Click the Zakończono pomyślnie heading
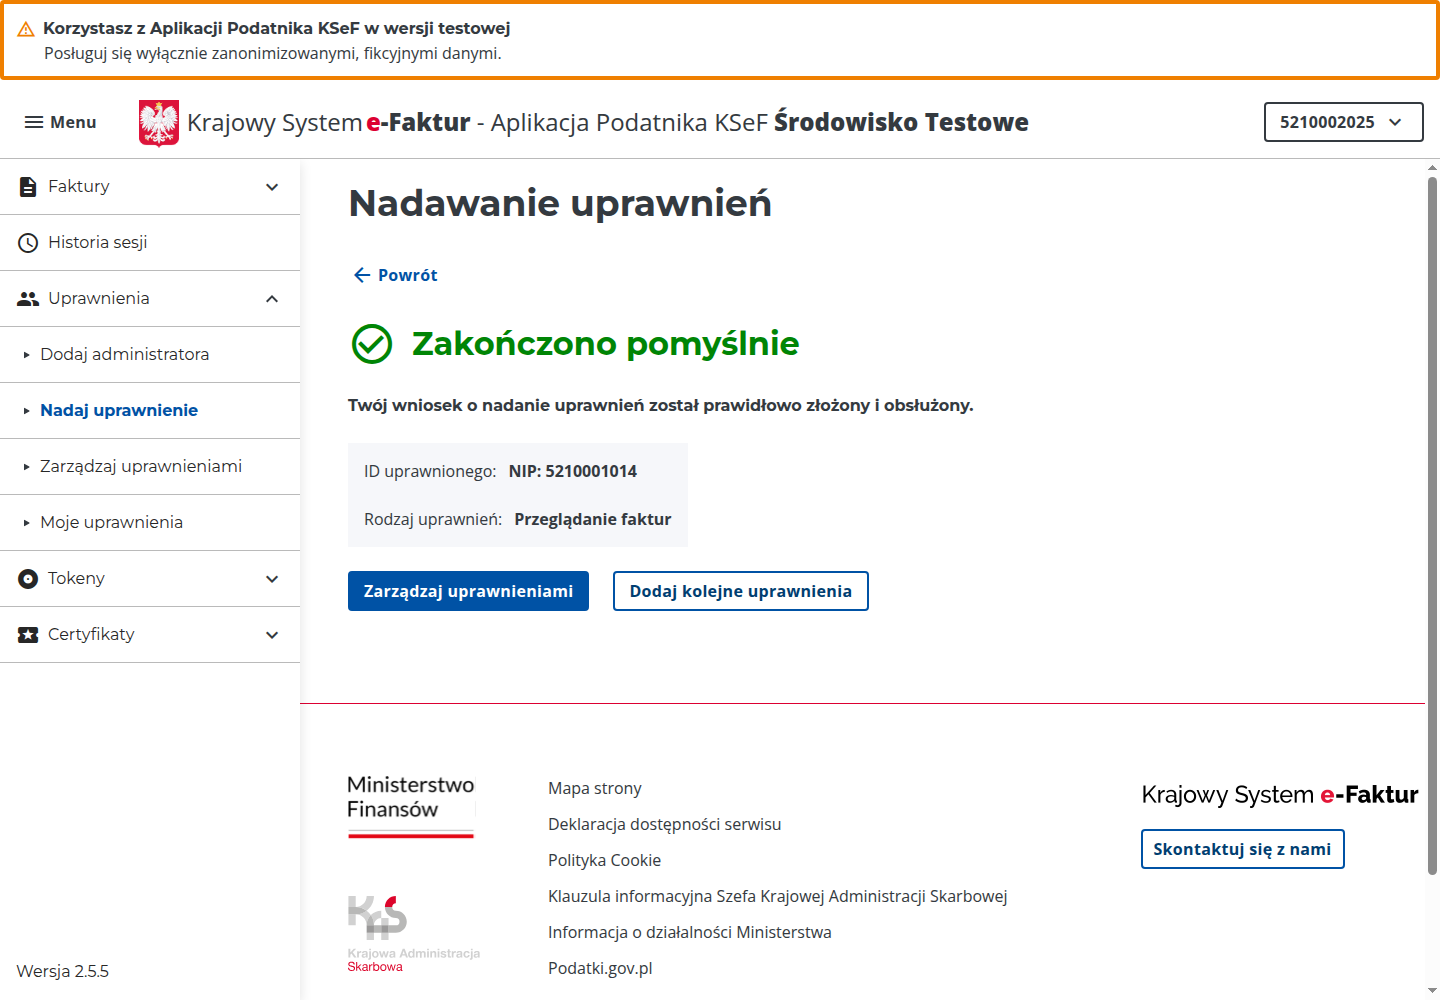 606,344
